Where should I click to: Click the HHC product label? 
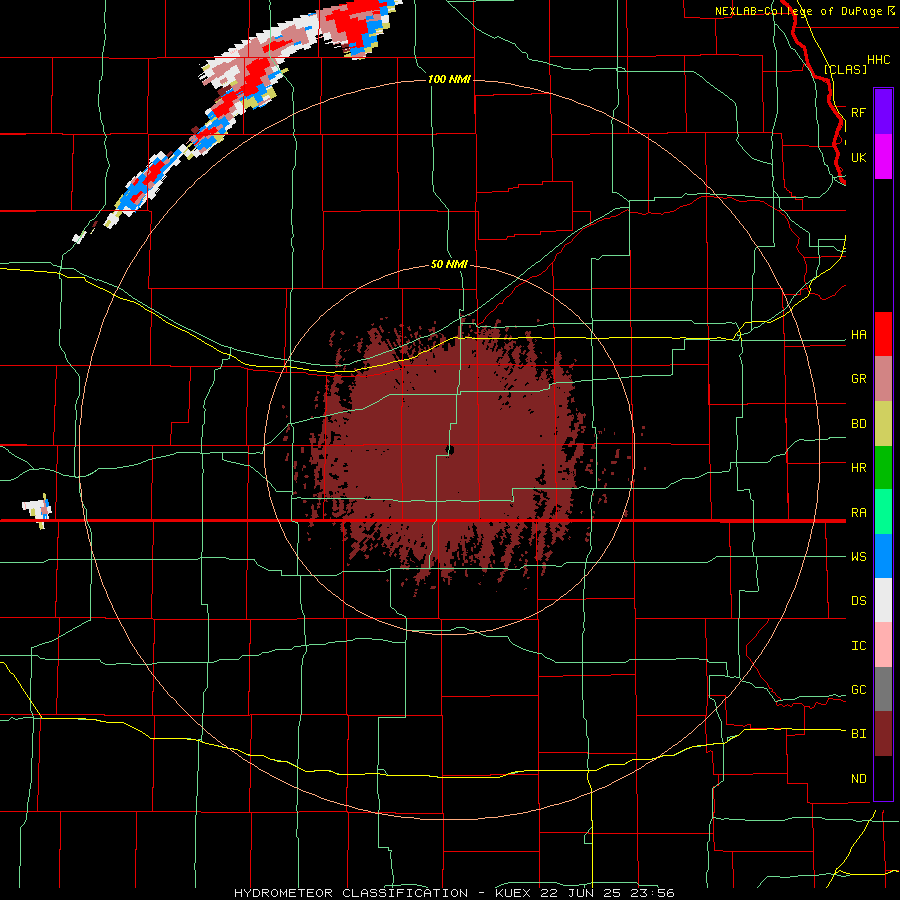(879, 60)
